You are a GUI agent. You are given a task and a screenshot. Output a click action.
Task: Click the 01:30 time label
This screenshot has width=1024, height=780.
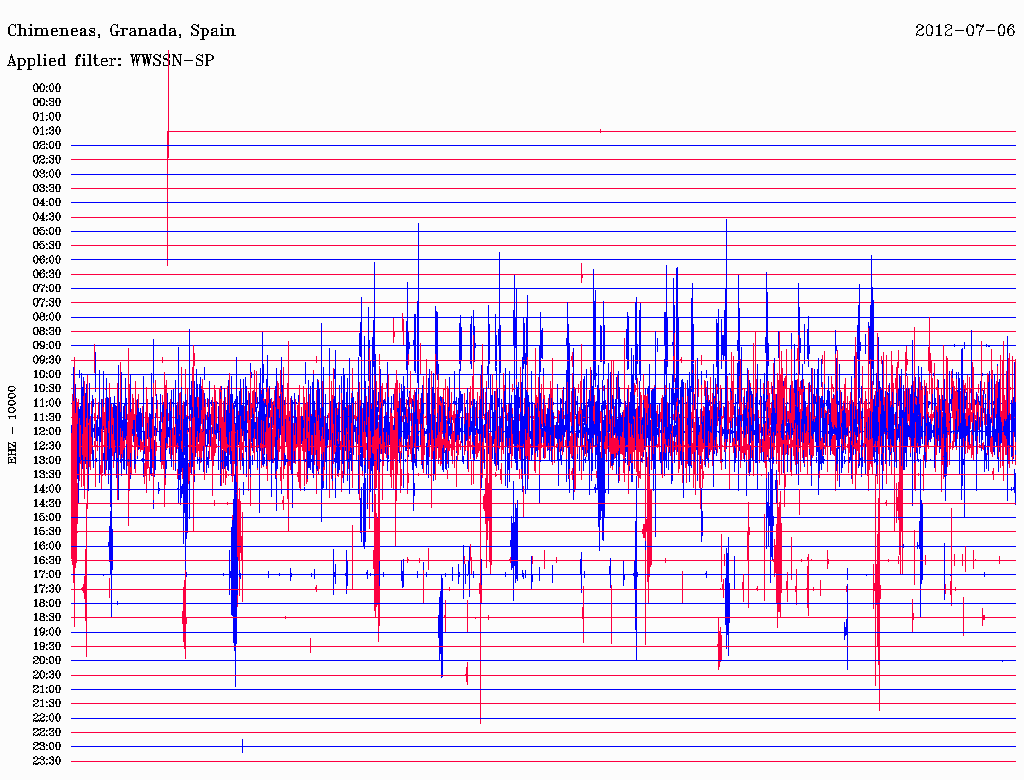[47, 131]
